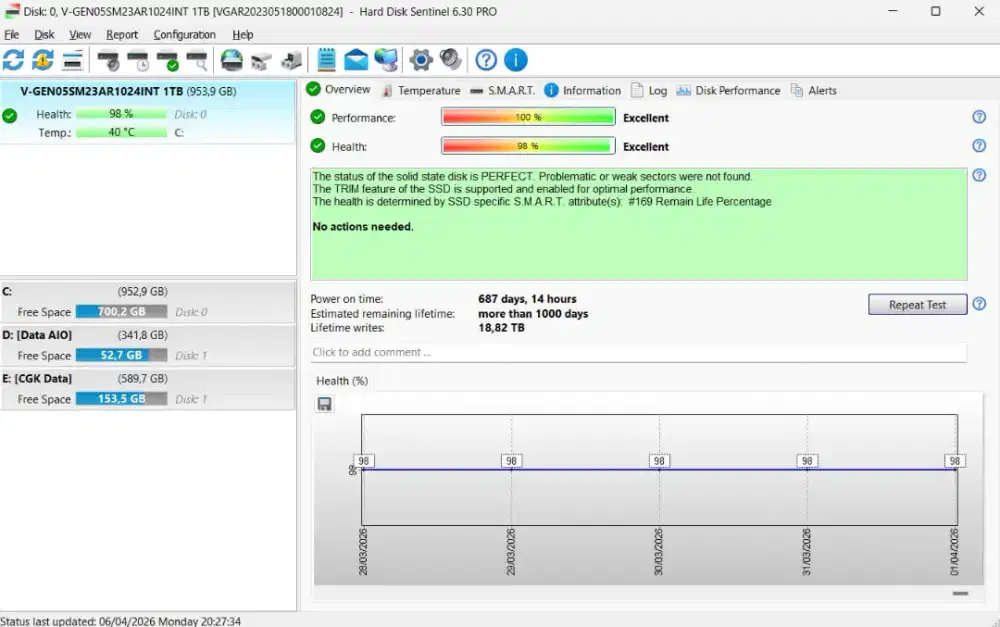Click the text description help circle
The image size is (1000, 627).
978,175
